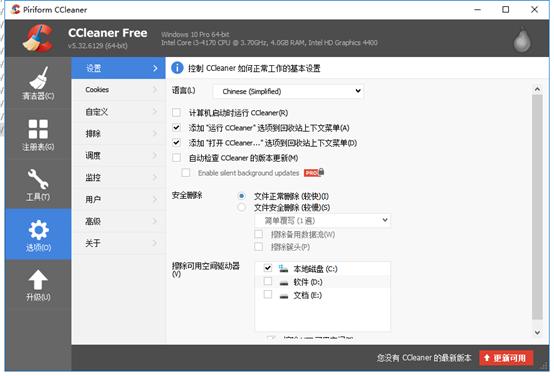Open the 高级 (Advanced) settings menu item

118,221
